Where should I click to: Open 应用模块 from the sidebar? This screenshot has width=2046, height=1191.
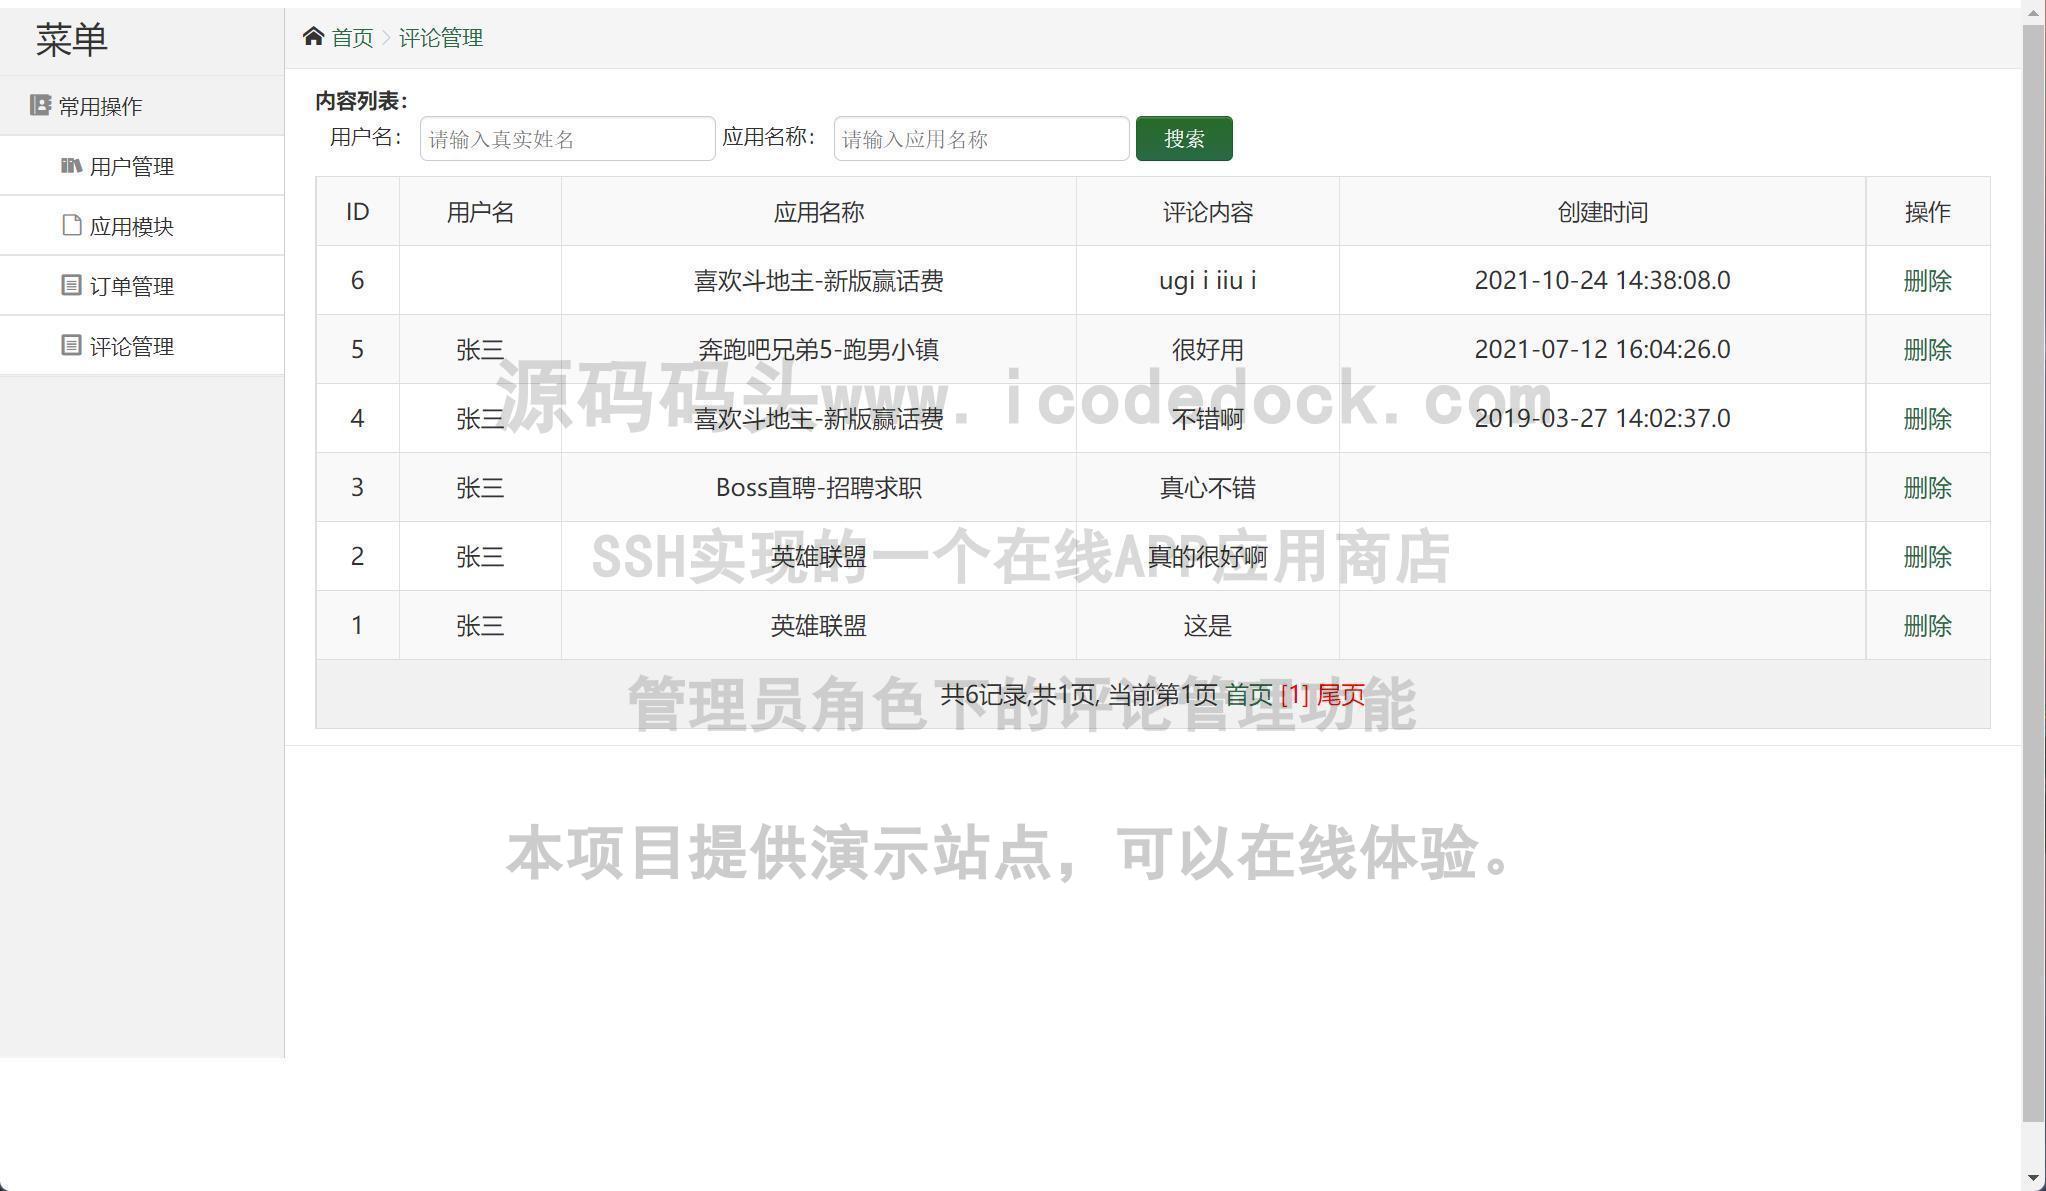click(x=131, y=227)
